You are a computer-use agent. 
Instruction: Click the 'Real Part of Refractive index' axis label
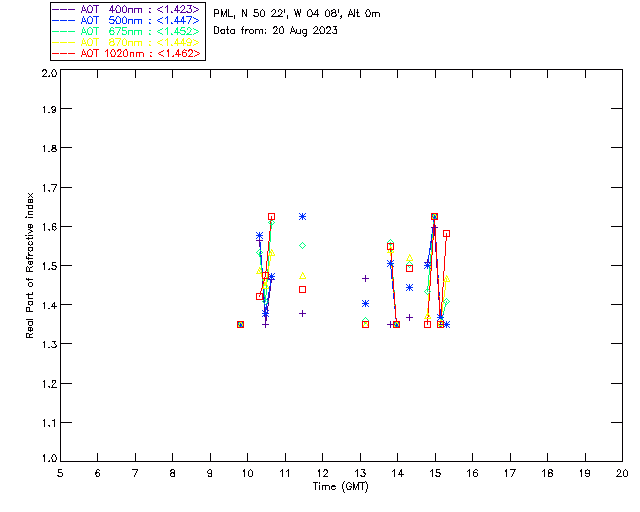click(x=30, y=265)
